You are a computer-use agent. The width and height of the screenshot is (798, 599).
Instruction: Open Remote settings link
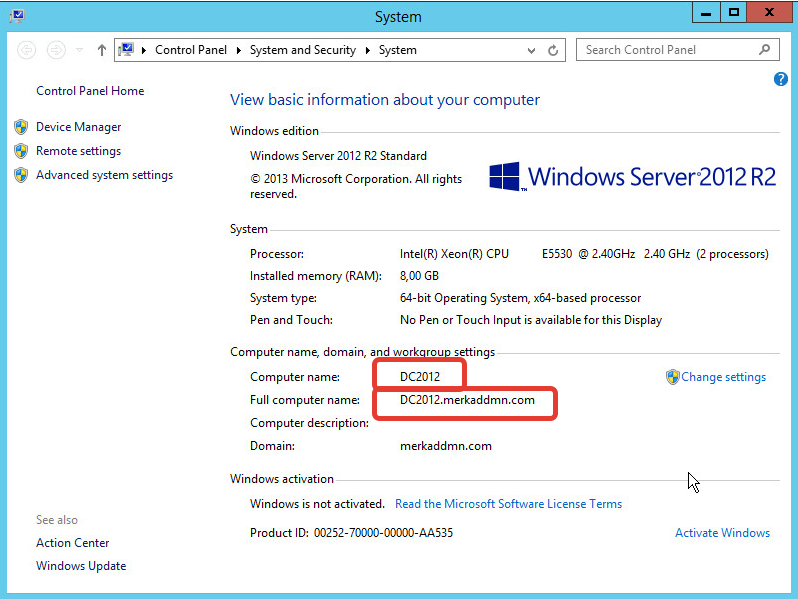(78, 151)
